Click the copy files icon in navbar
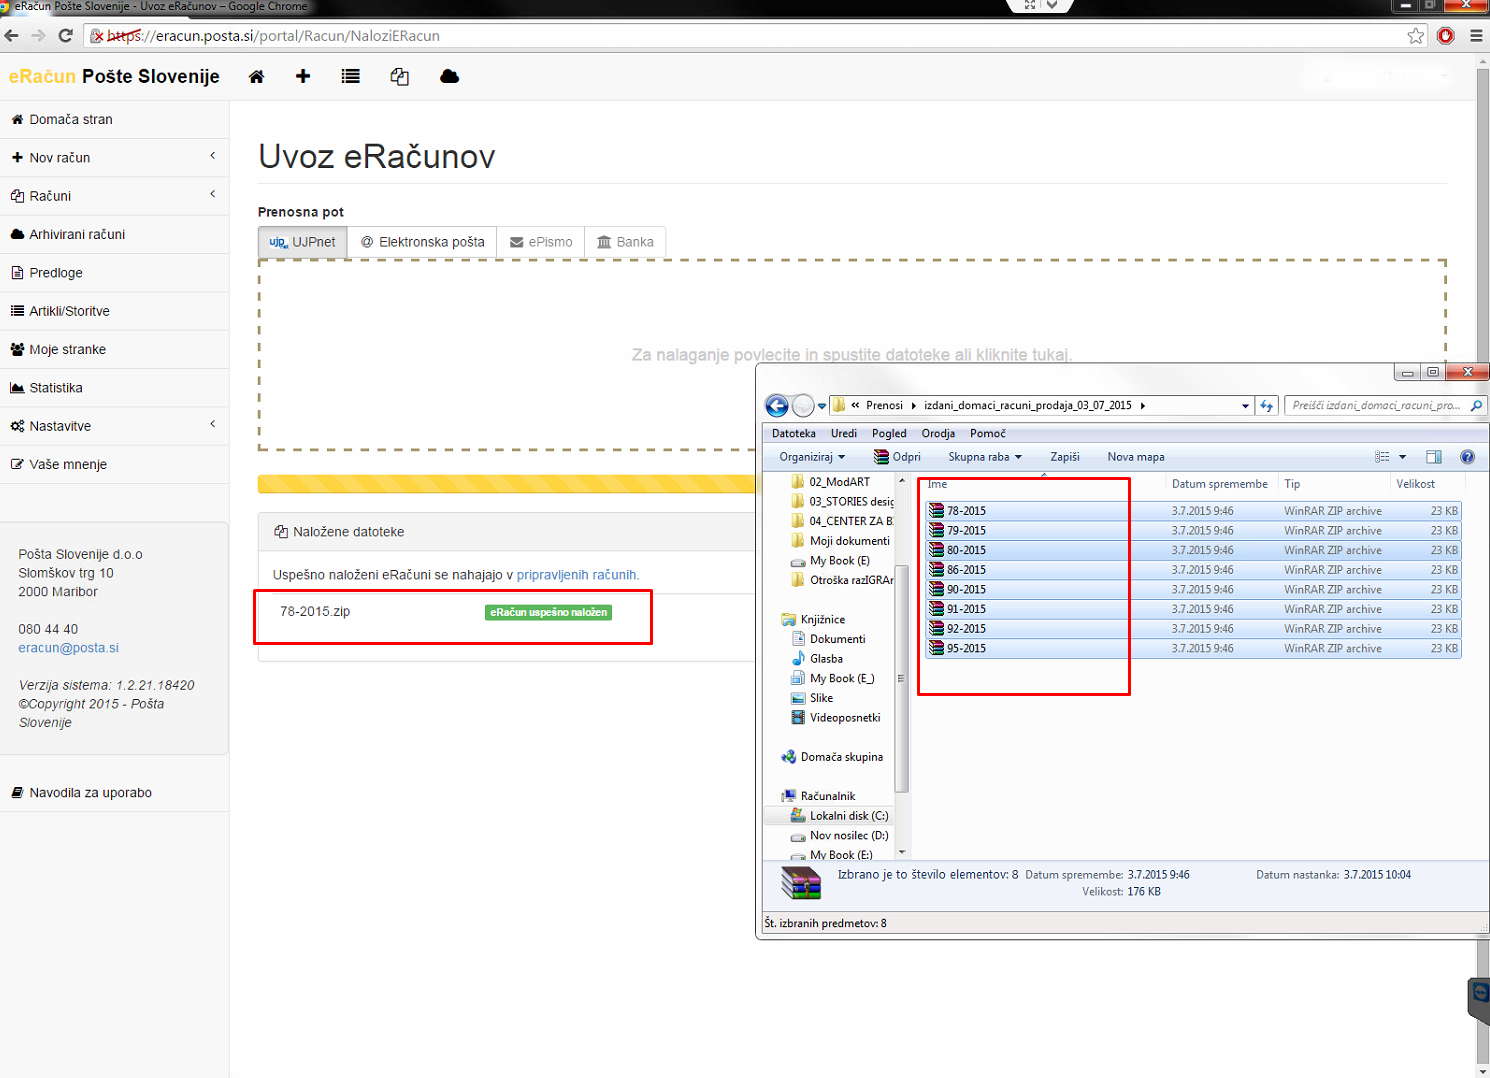 400,77
